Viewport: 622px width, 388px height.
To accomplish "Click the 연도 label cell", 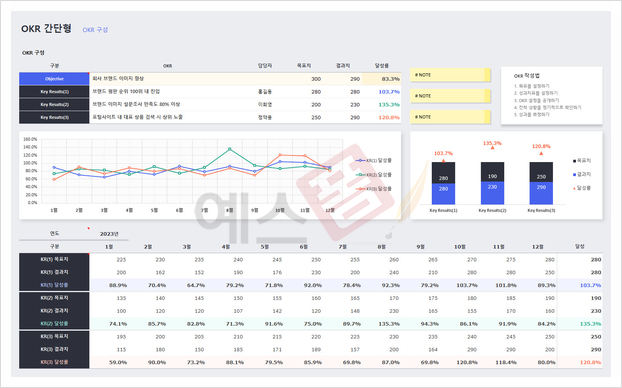I will pyautogui.click(x=54, y=234).
